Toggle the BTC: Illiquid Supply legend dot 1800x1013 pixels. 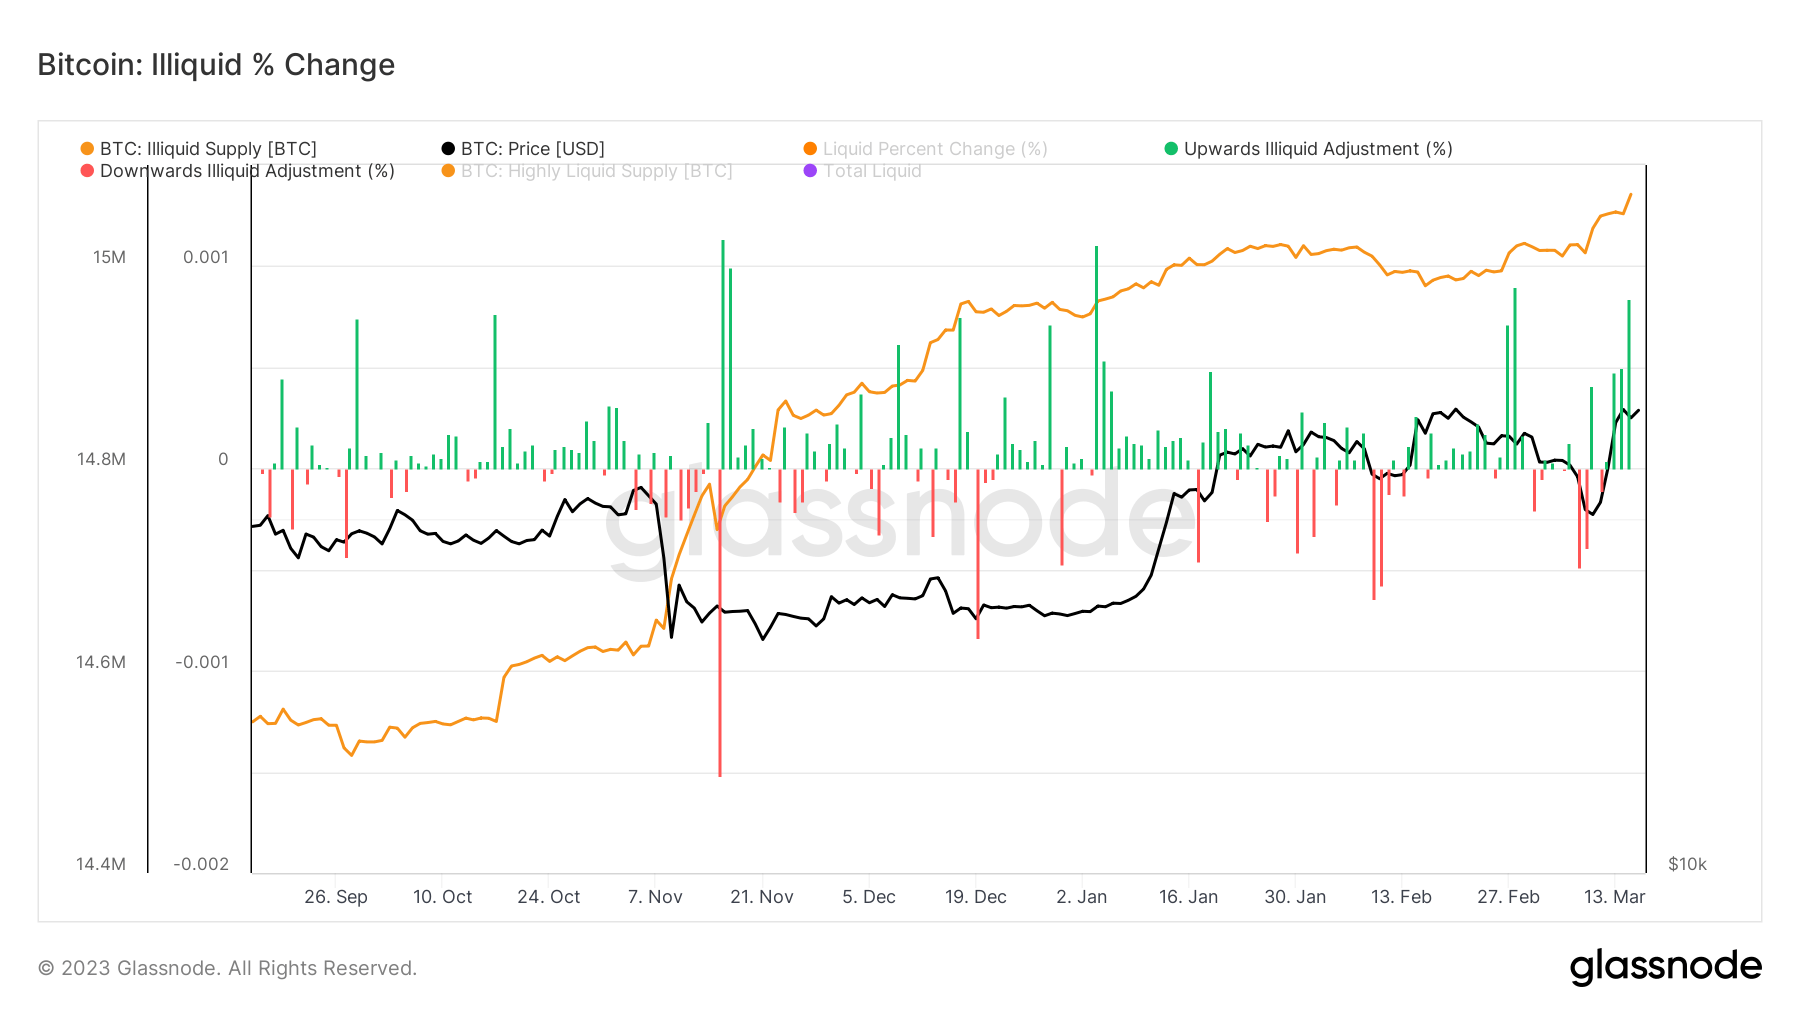[86, 148]
